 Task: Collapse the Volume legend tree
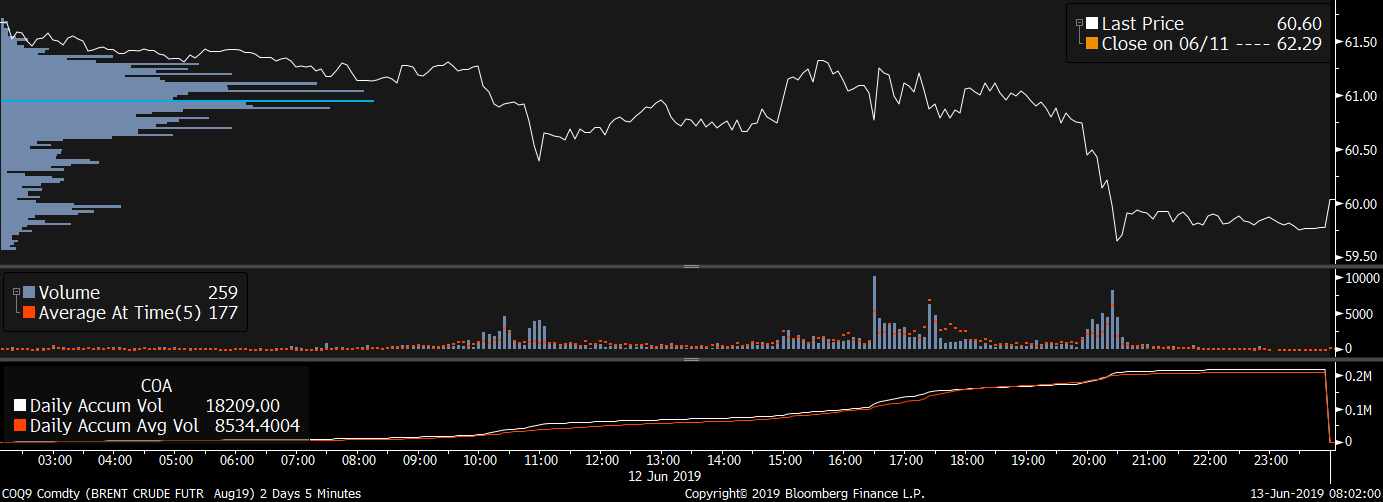click(x=16, y=291)
